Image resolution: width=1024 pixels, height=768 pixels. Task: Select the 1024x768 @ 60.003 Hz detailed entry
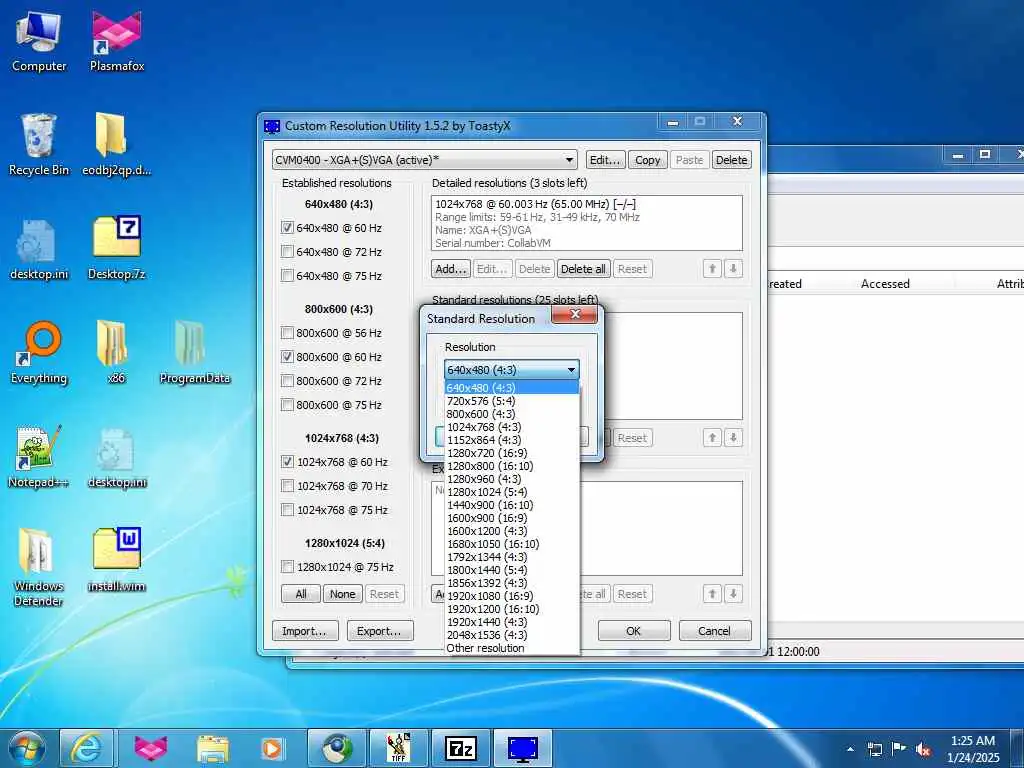(586, 204)
